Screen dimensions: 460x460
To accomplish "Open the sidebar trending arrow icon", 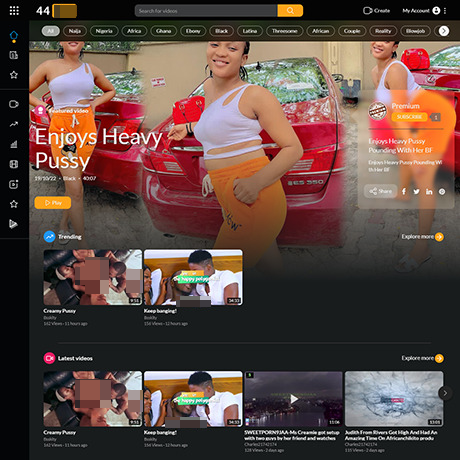I will tap(14, 124).
